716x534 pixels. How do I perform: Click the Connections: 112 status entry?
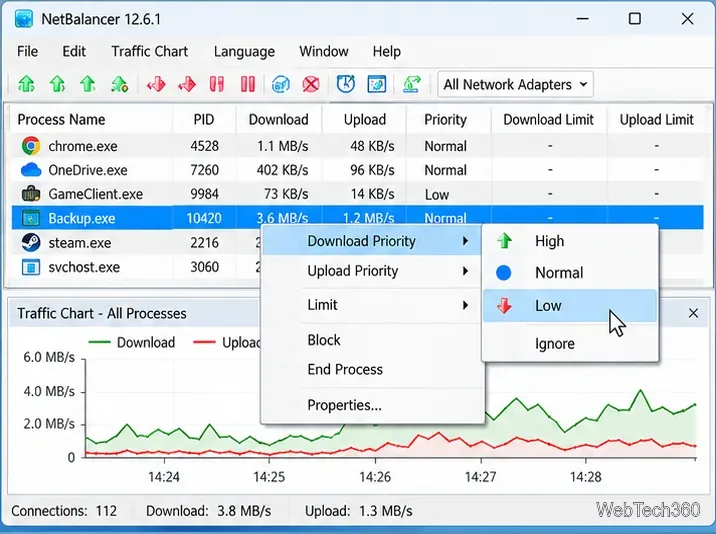[x=64, y=511]
